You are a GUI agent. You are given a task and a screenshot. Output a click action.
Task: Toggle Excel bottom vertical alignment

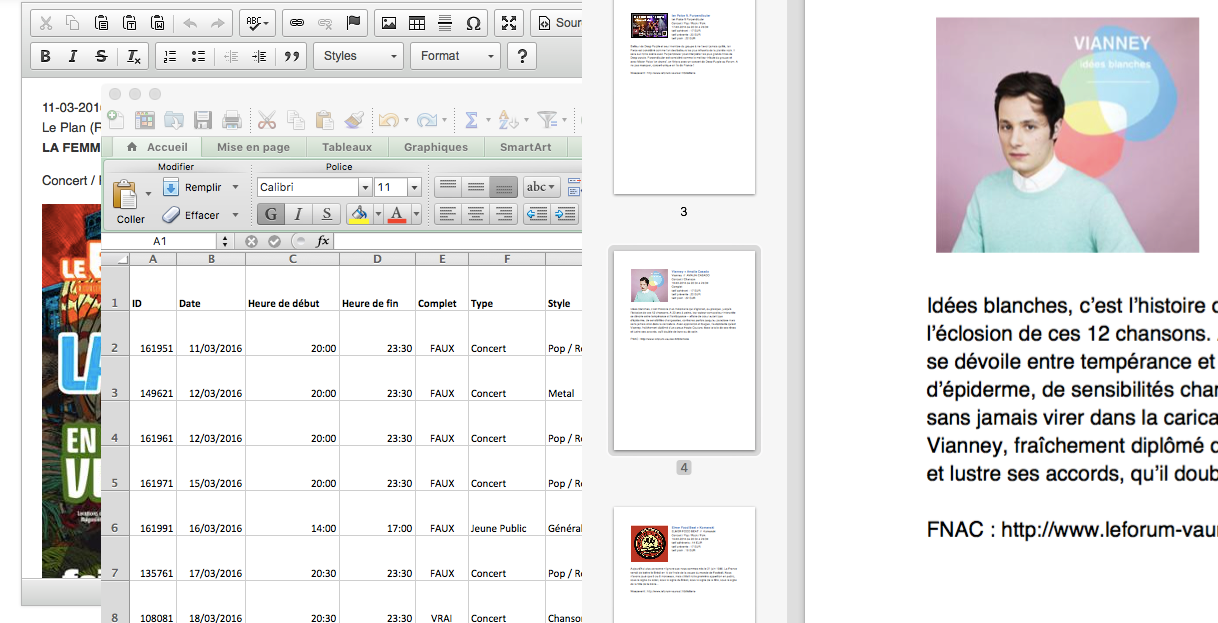click(x=504, y=187)
